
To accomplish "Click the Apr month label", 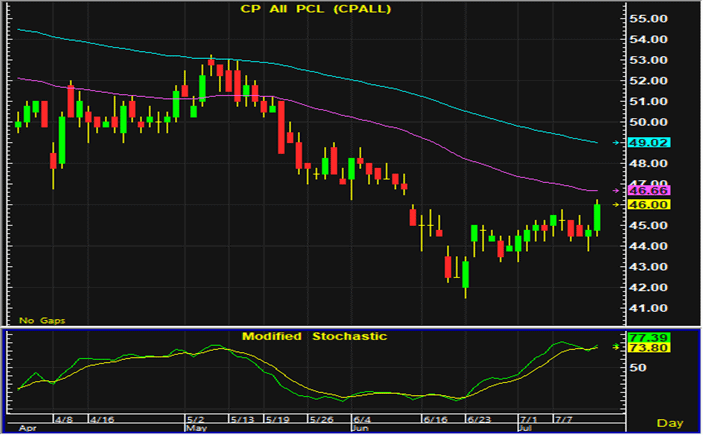I will point(27,428).
